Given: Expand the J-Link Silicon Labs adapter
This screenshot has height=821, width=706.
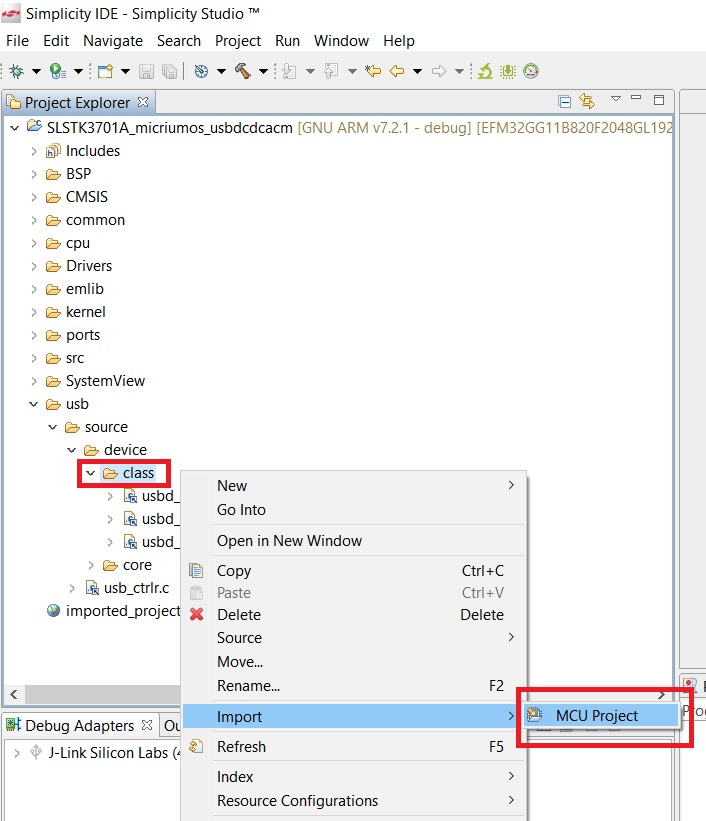Looking at the screenshot, I should point(17,753).
